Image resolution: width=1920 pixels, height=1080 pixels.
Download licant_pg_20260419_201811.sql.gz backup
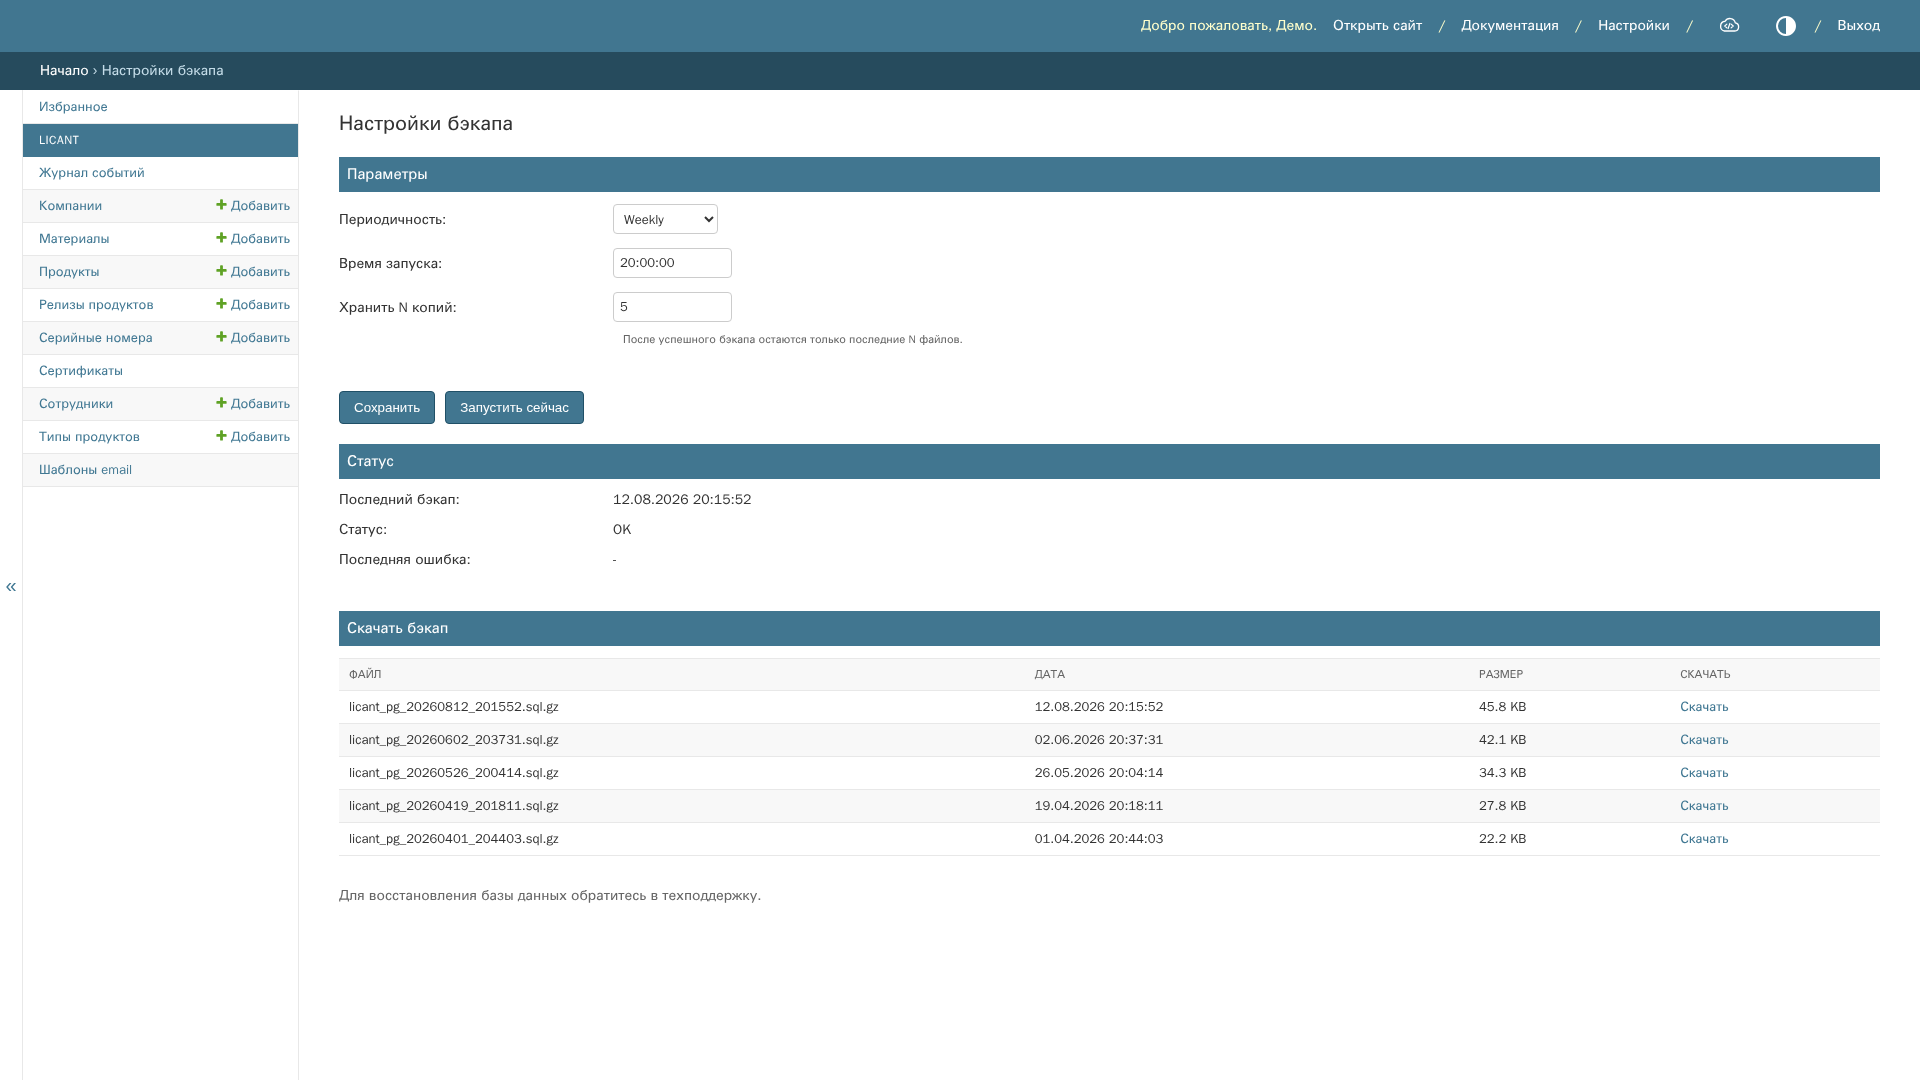pyautogui.click(x=1704, y=806)
